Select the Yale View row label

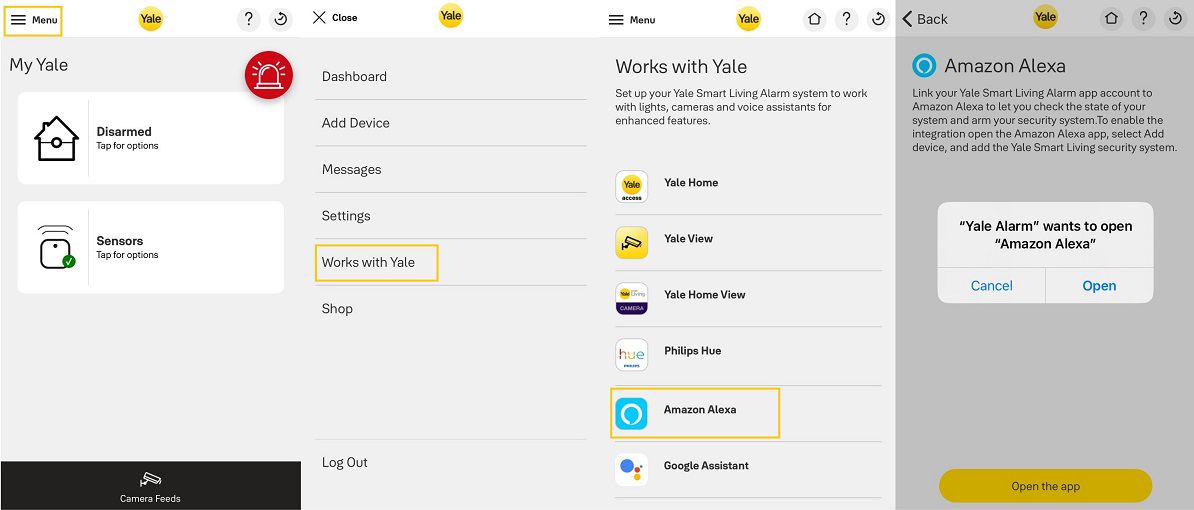[x=688, y=238]
